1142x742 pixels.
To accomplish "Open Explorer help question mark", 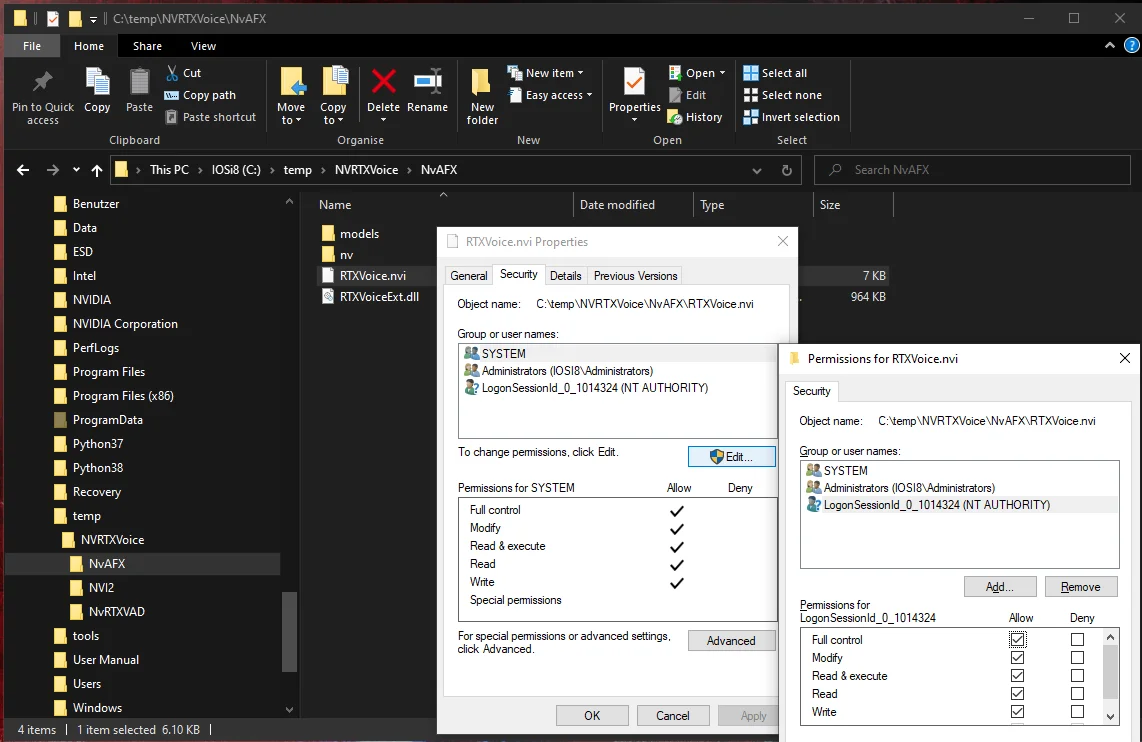I will [x=1131, y=45].
